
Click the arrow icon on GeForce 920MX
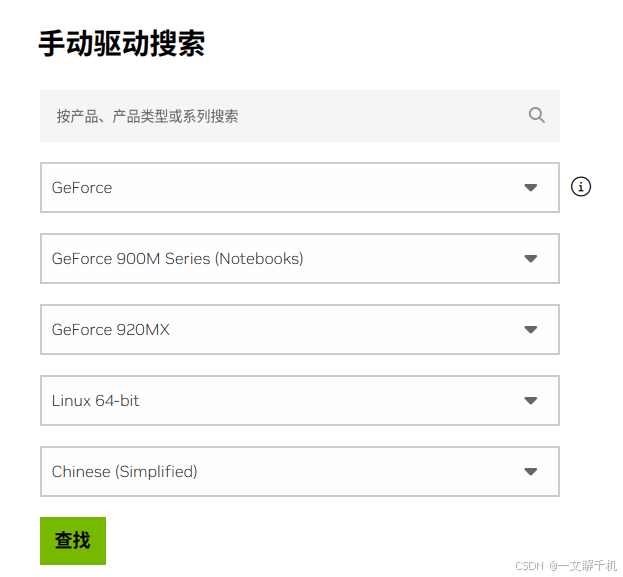point(531,330)
